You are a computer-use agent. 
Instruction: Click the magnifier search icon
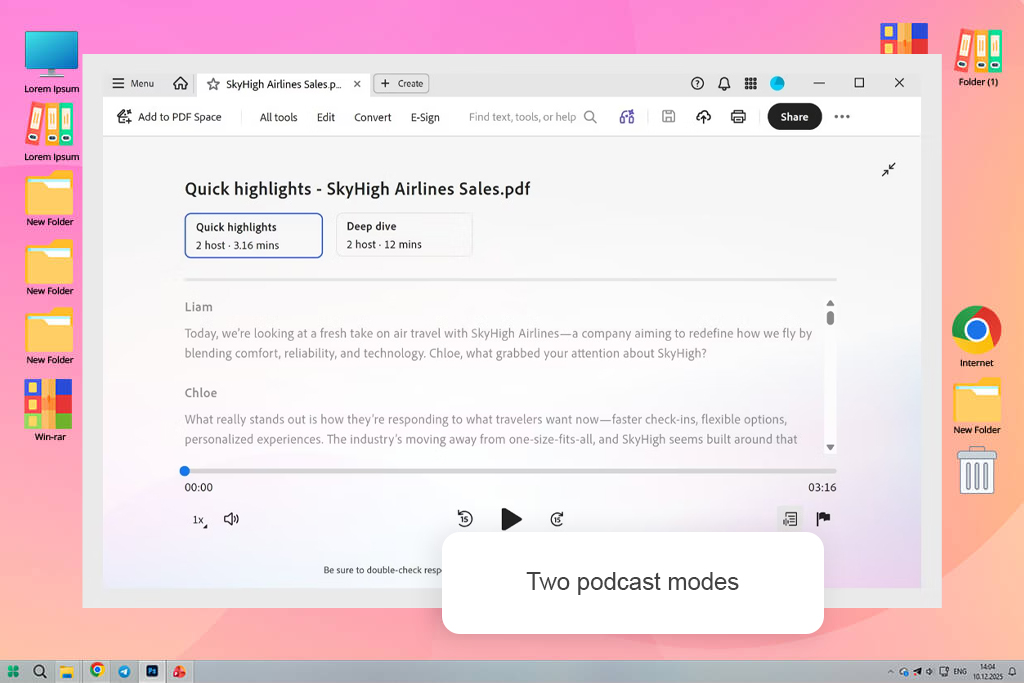tap(590, 117)
